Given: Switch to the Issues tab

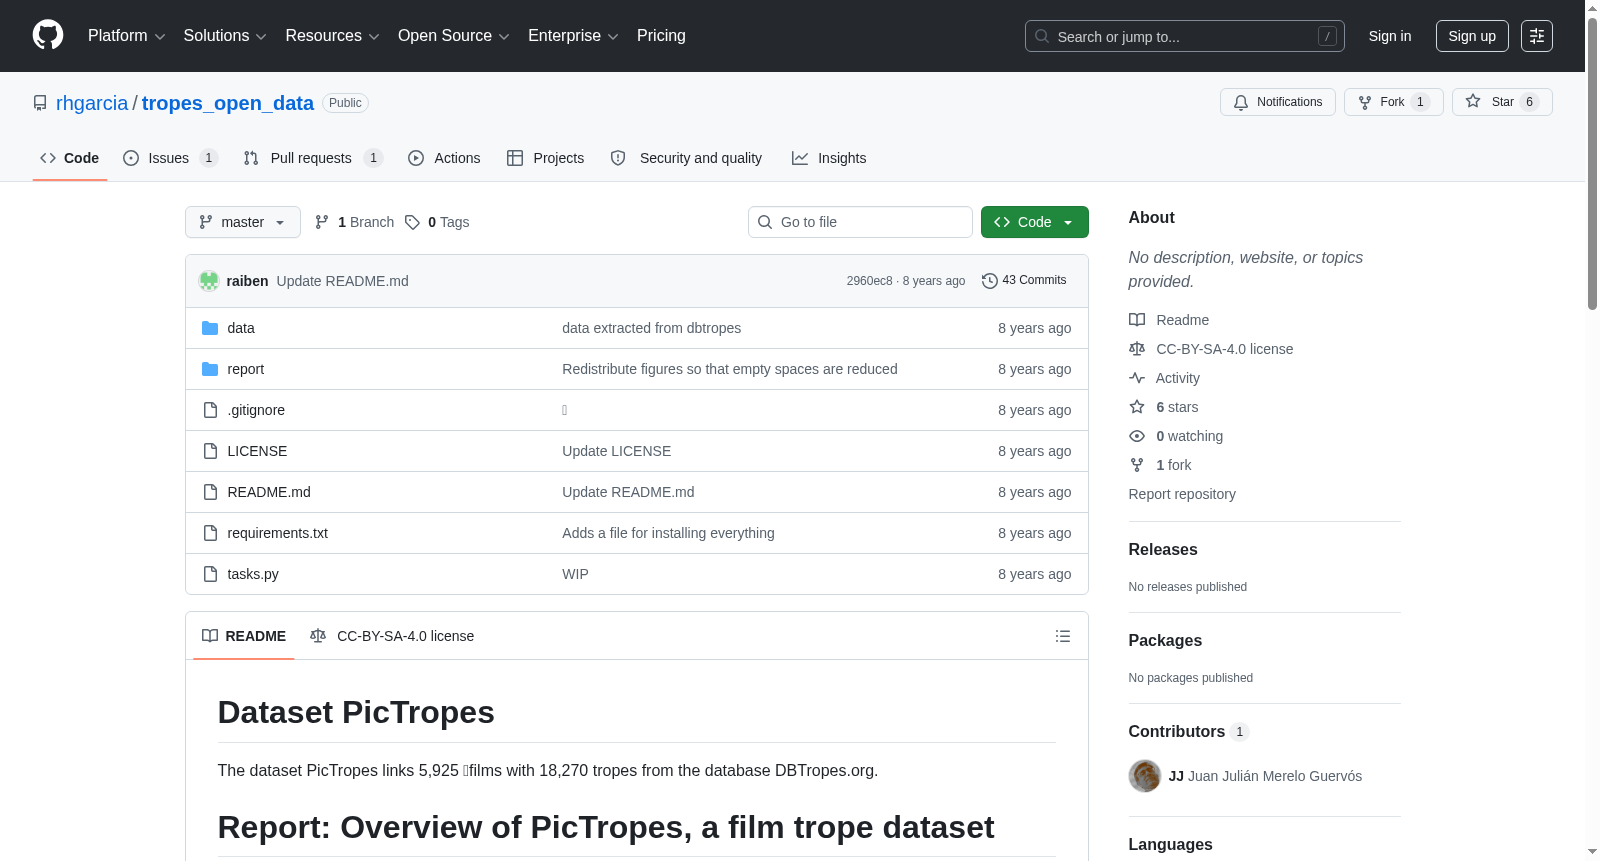Looking at the screenshot, I should (170, 158).
